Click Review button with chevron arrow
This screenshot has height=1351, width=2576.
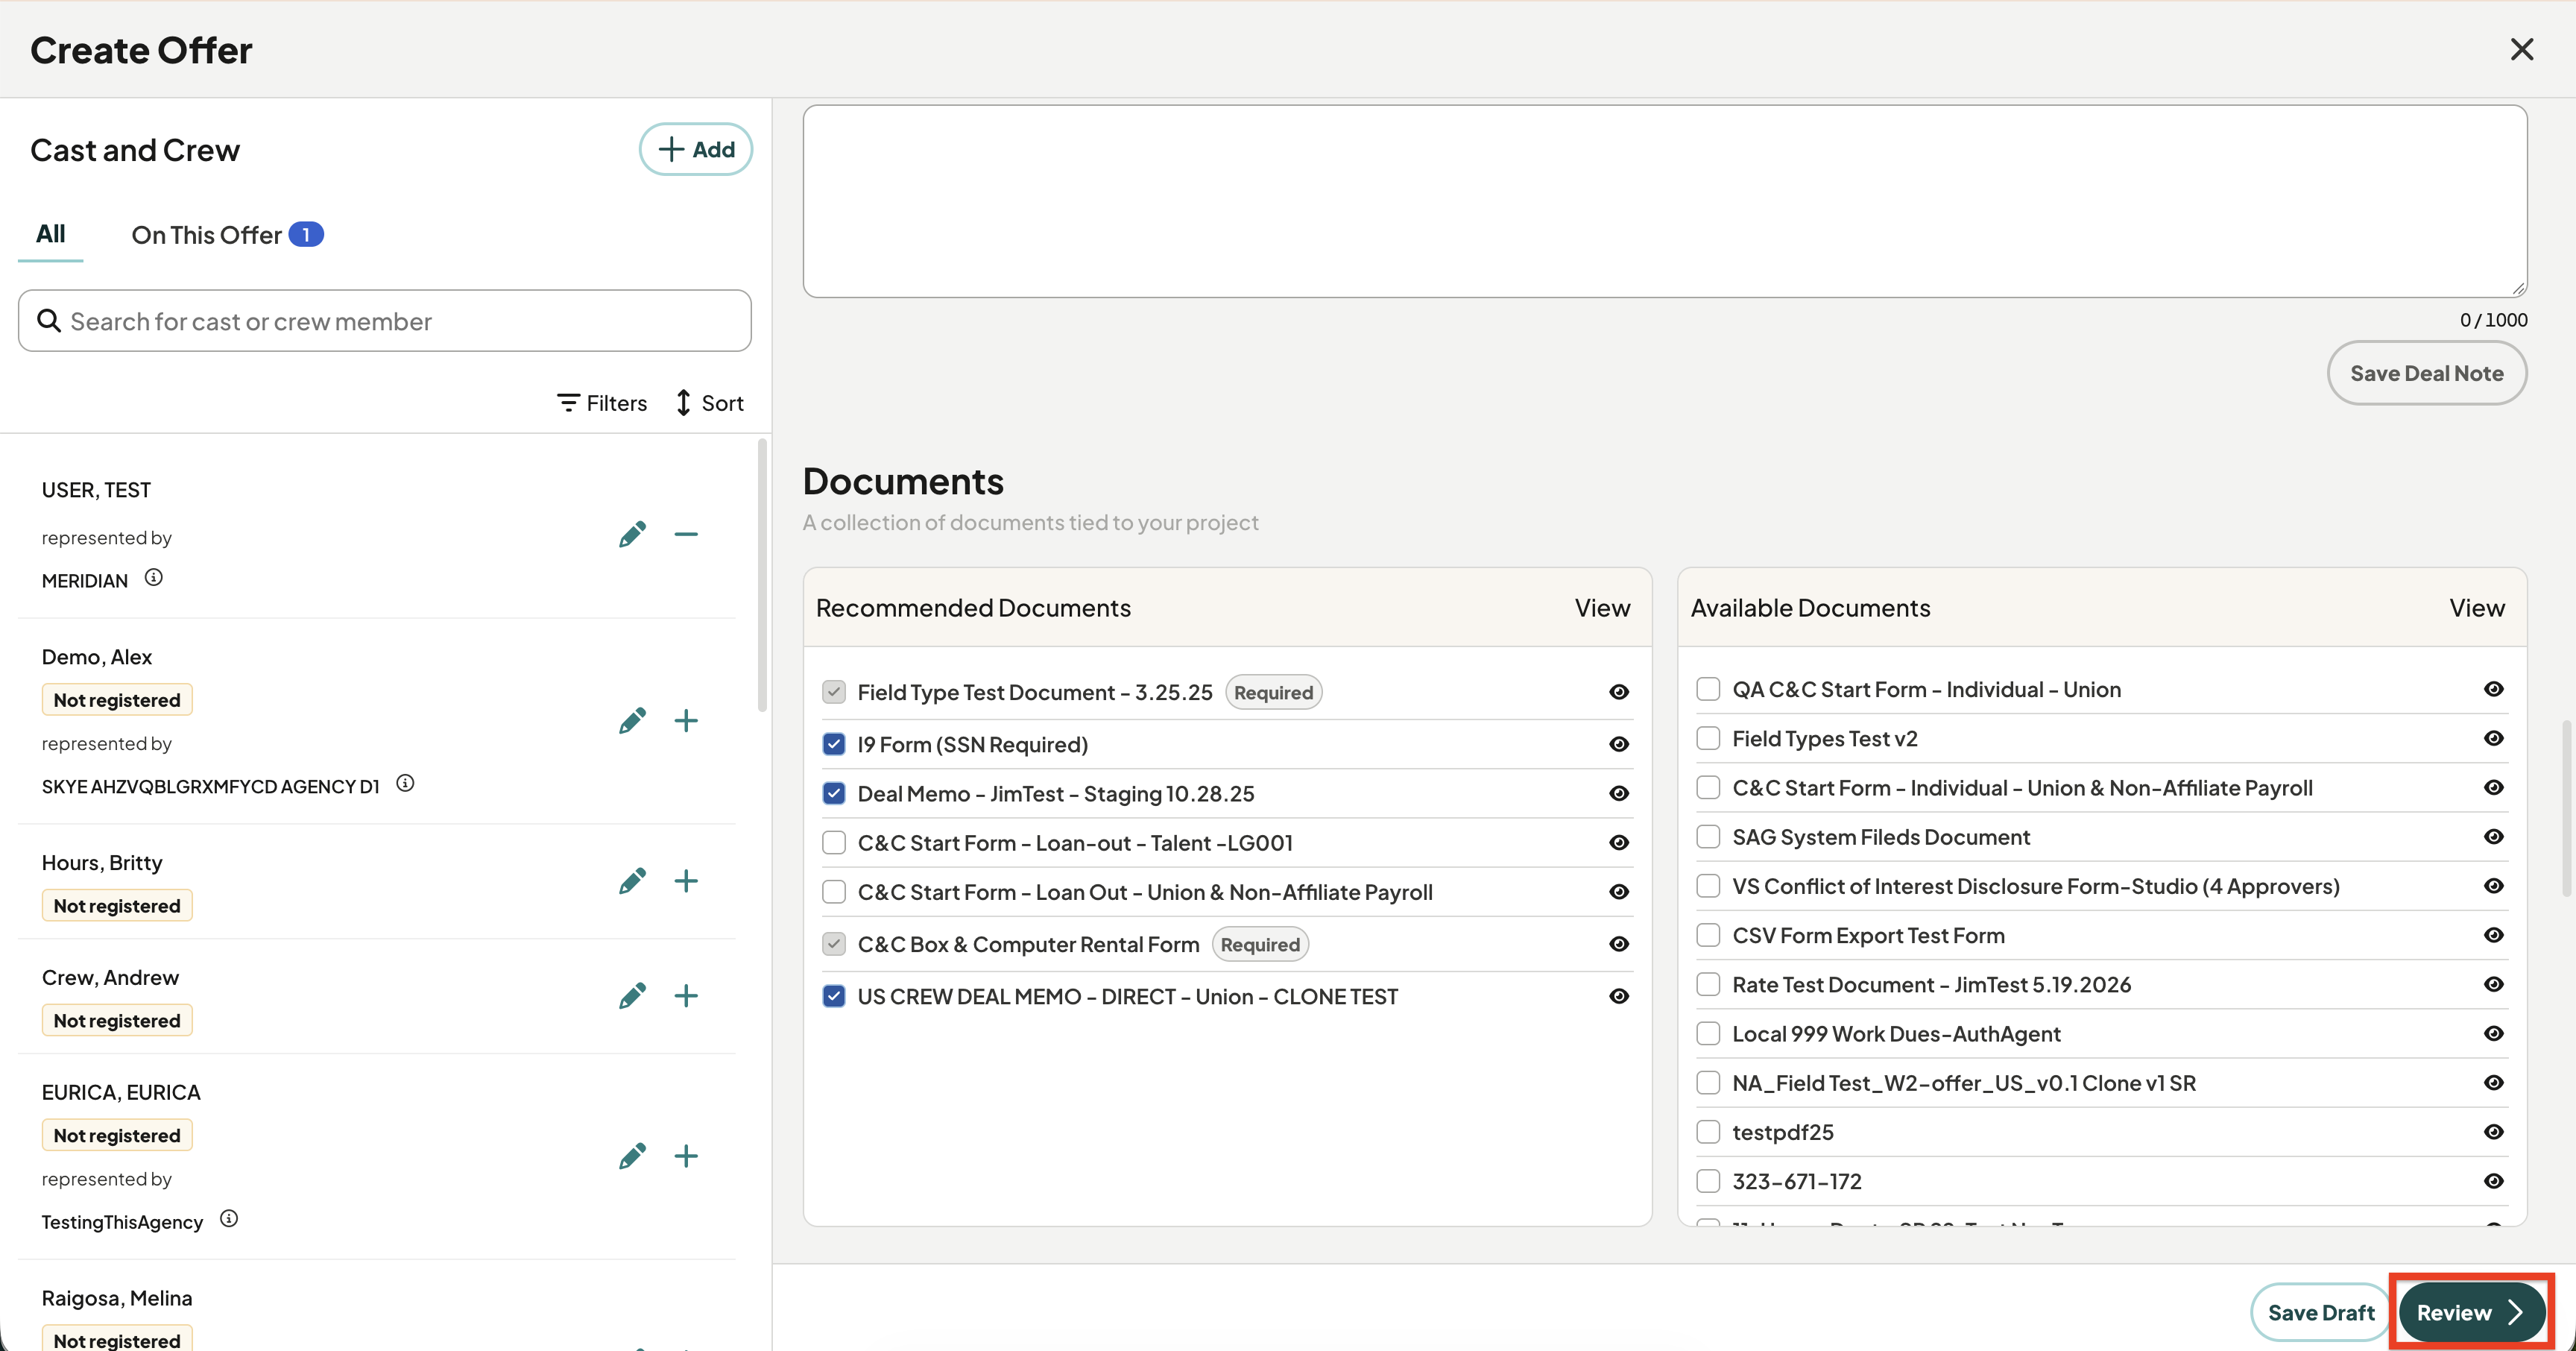point(2471,1313)
